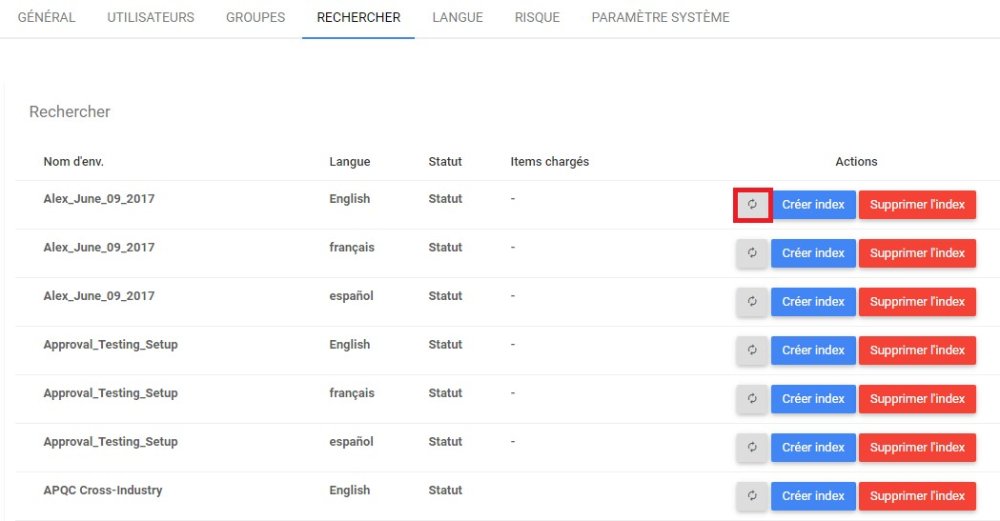Refresh status for Alex_June_09_2017 English row
This screenshot has height=521, width=1000.
tap(752, 205)
